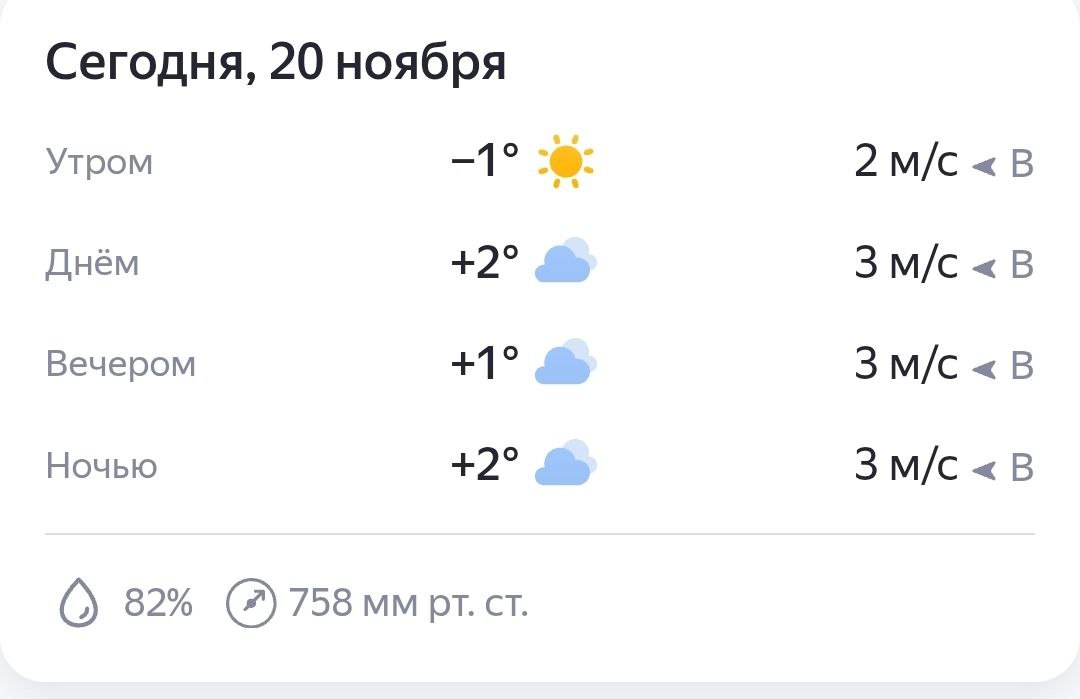This screenshot has width=1080, height=699.
Task: Click the humidity droplet icon
Action: (x=79, y=604)
